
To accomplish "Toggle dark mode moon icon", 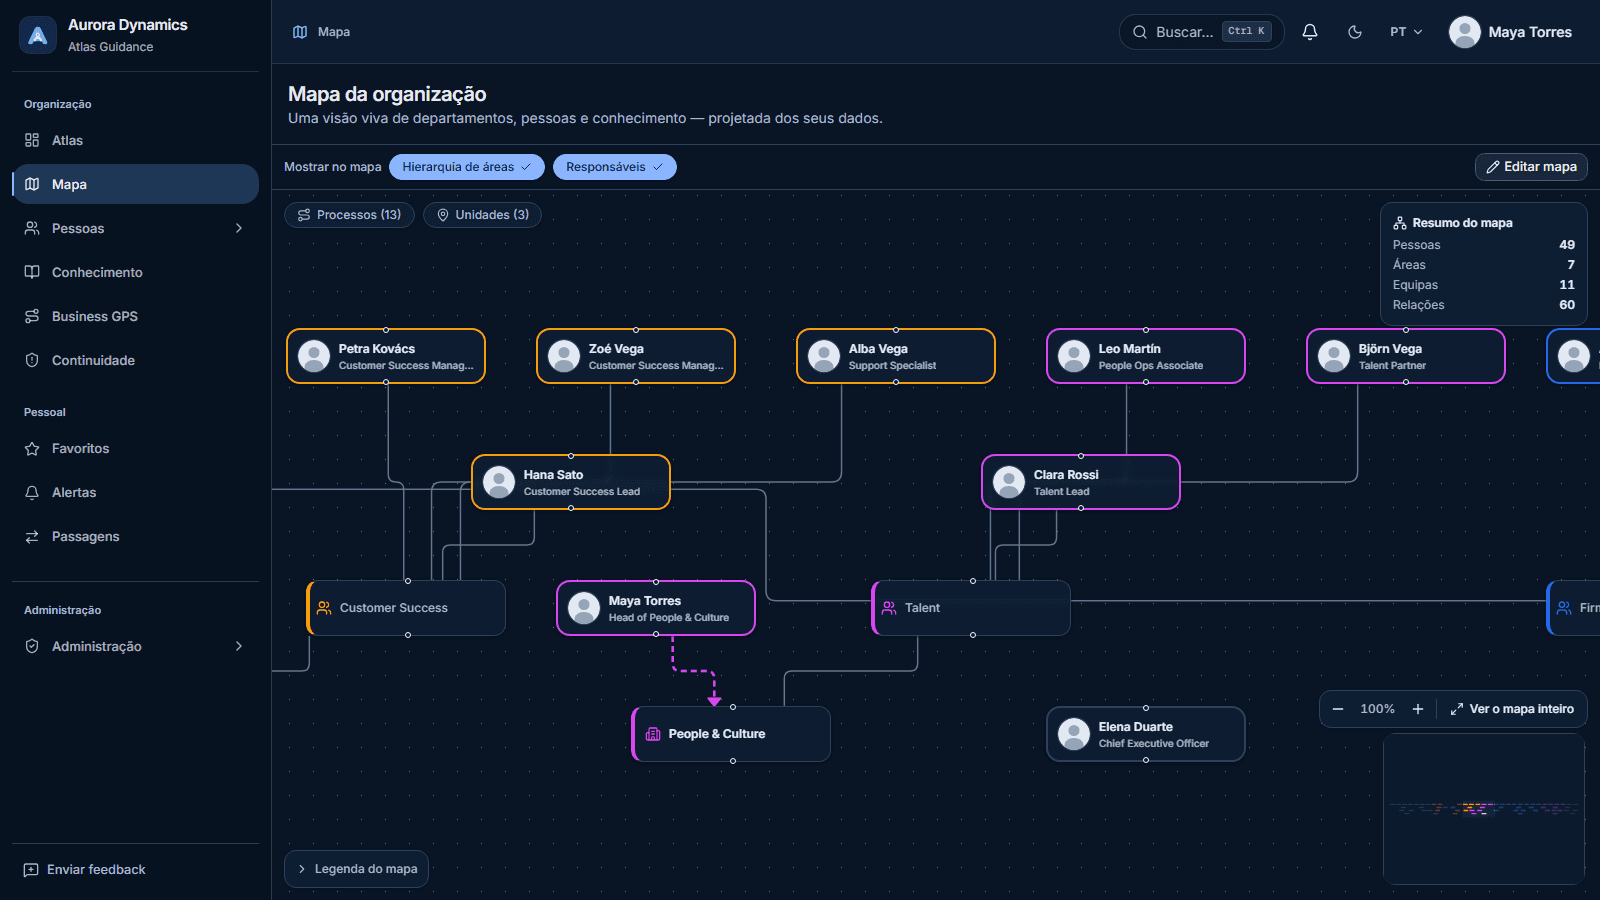I will click(1355, 32).
